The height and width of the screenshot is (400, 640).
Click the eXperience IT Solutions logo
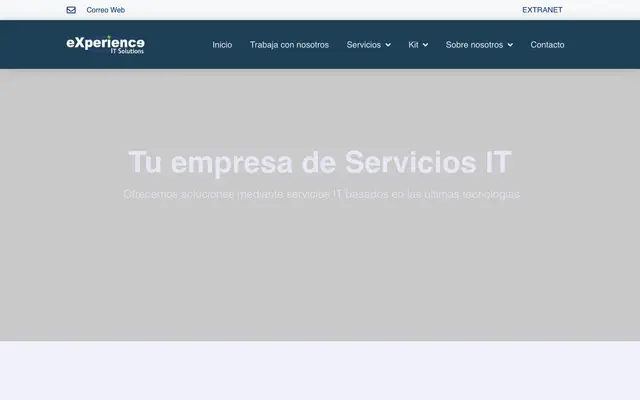coord(105,44)
